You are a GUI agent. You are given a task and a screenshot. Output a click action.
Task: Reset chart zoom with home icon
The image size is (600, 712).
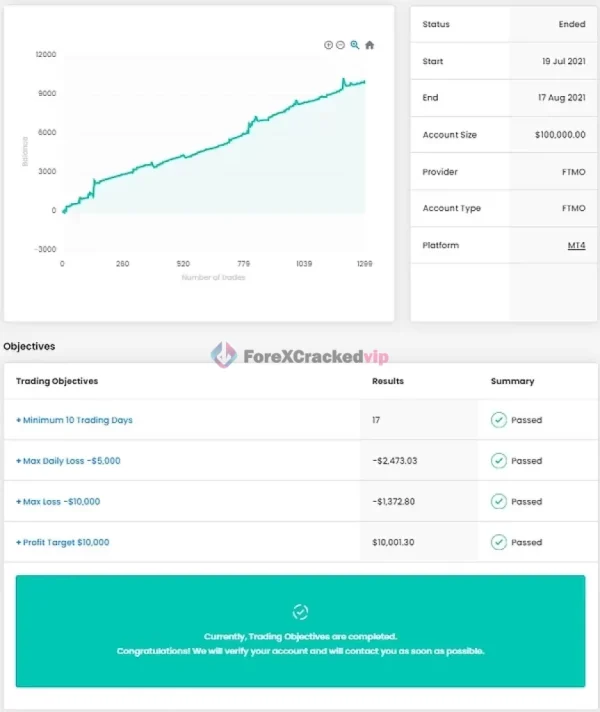(369, 45)
